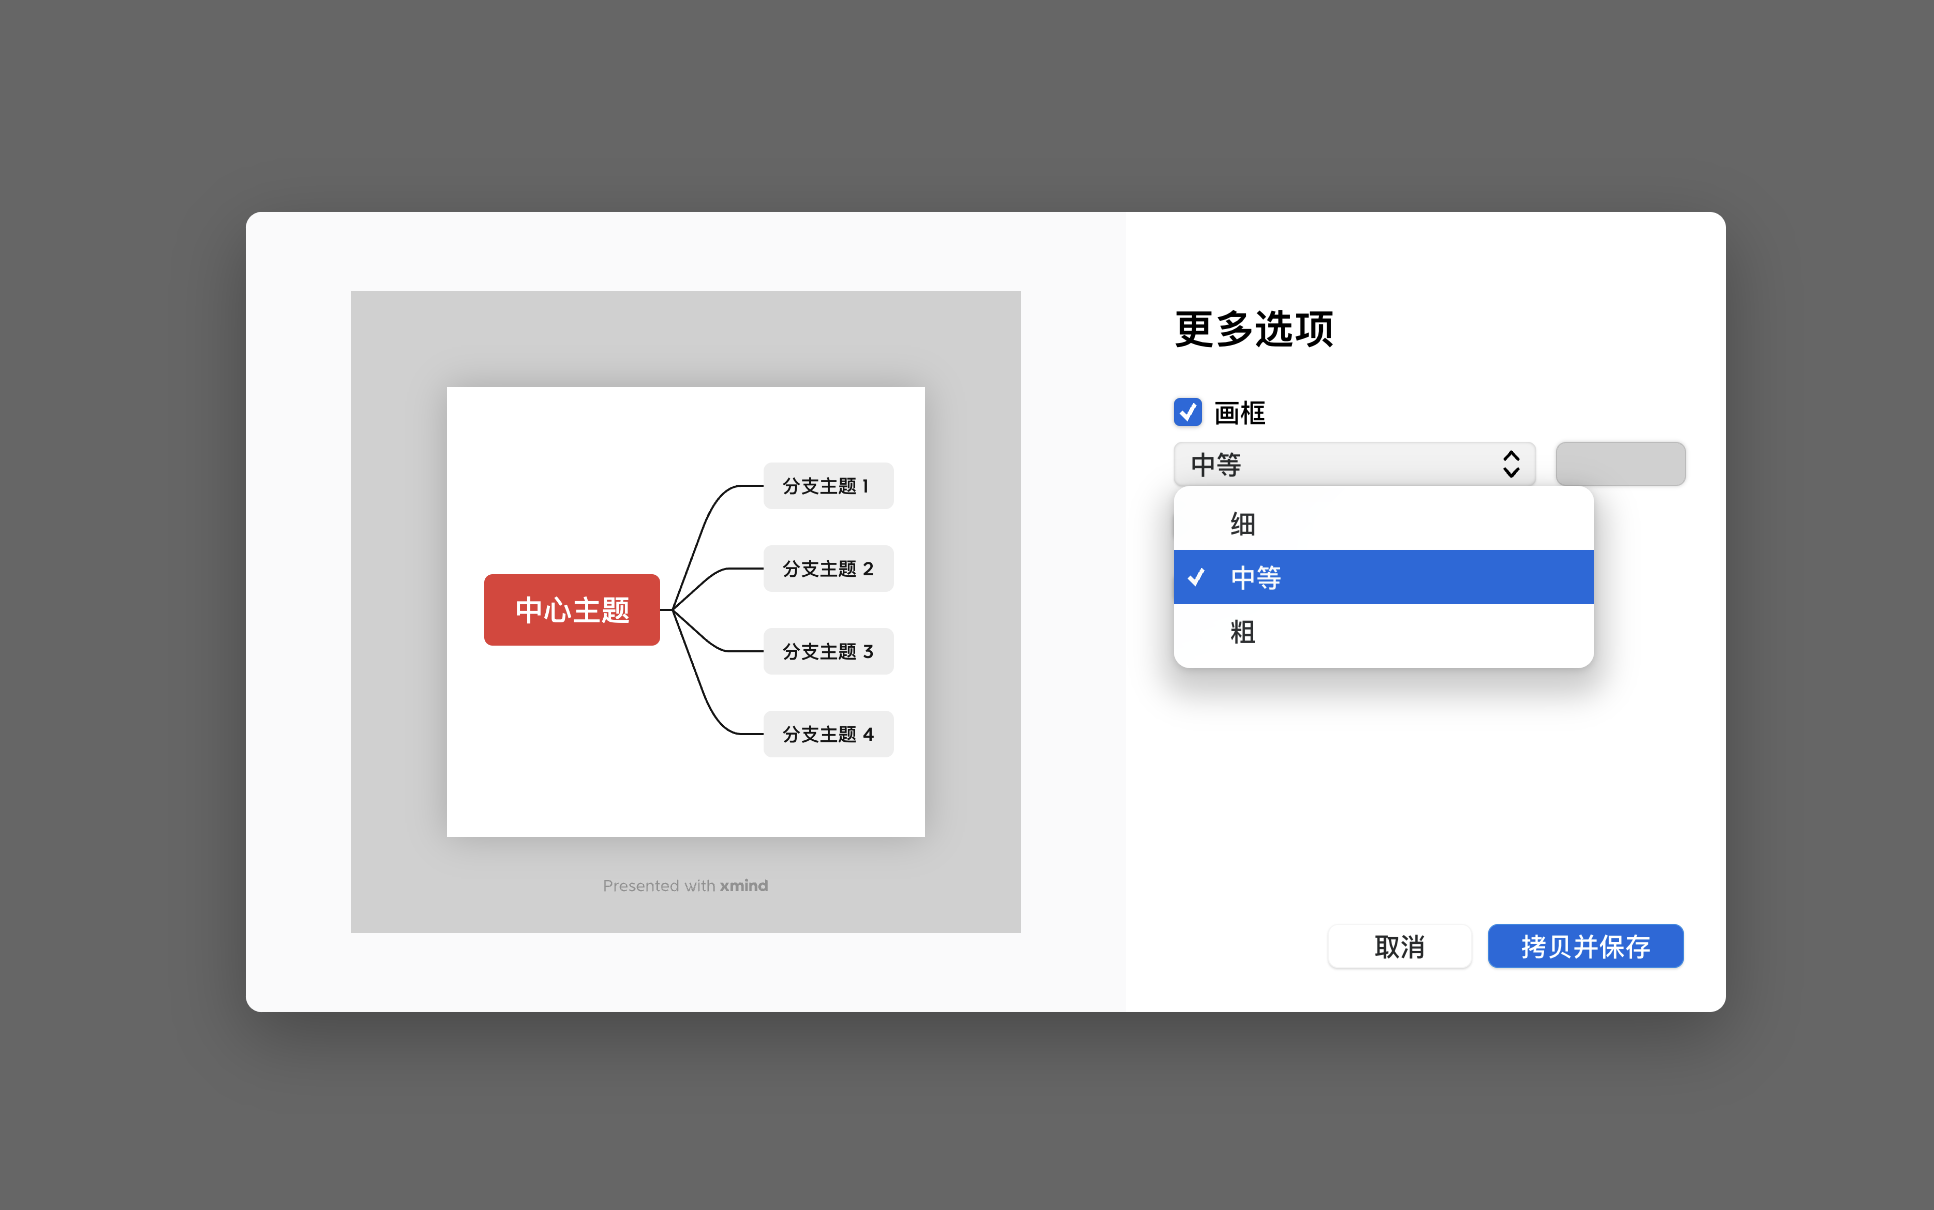Click the gray frame color swatch
Image resolution: width=1934 pixels, height=1210 pixels.
(1620, 464)
